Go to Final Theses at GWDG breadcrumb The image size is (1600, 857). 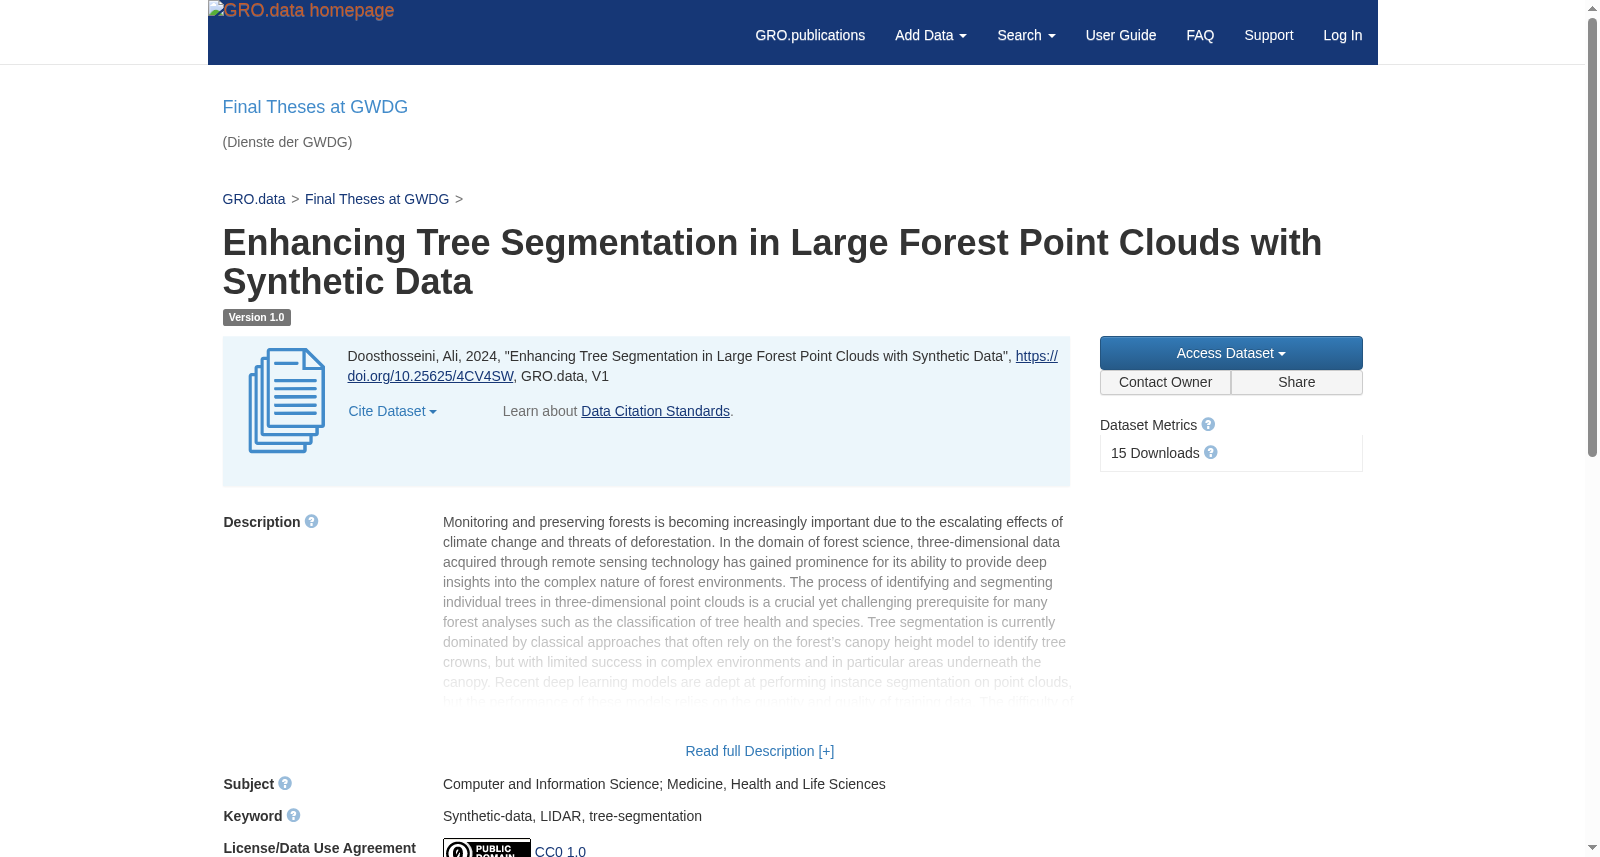pos(377,199)
